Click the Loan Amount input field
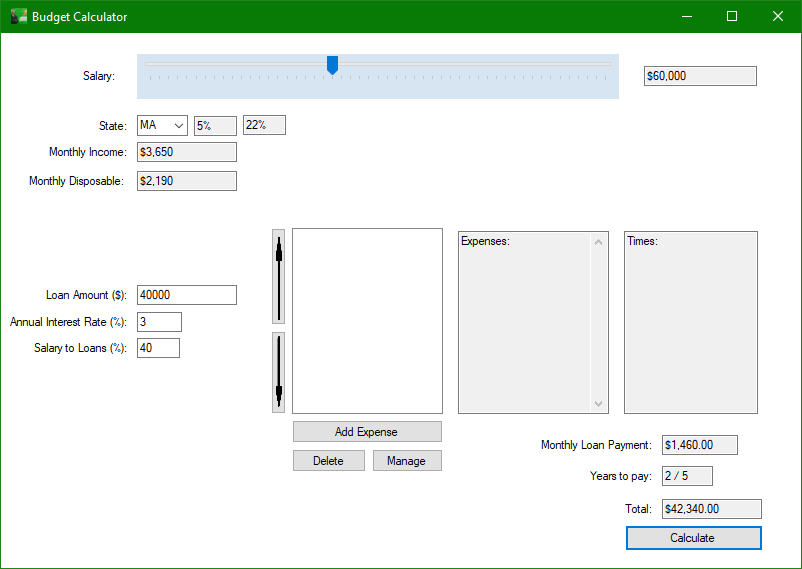This screenshot has width=802, height=569. click(x=187, y=295)
